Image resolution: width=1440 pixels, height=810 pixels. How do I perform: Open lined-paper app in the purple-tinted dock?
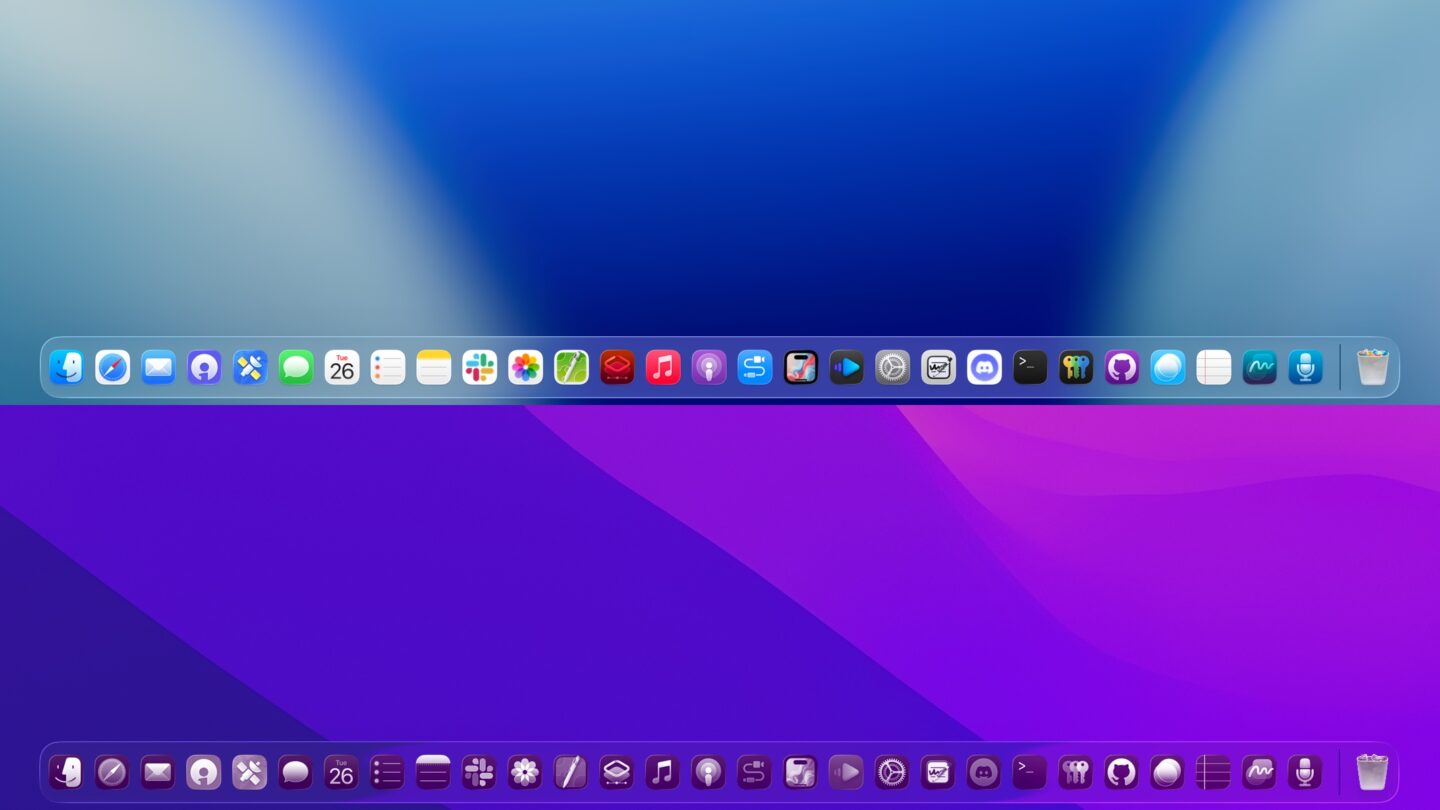click(x=1213, y=772)
